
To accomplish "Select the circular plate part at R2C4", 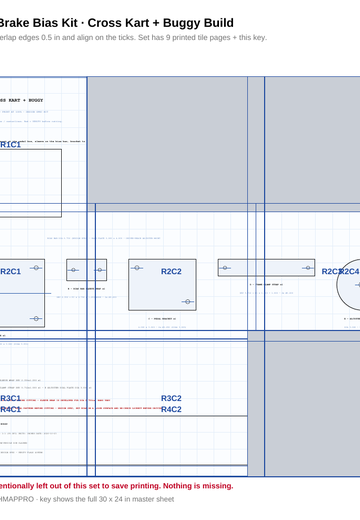I will [x=349, y=285].
